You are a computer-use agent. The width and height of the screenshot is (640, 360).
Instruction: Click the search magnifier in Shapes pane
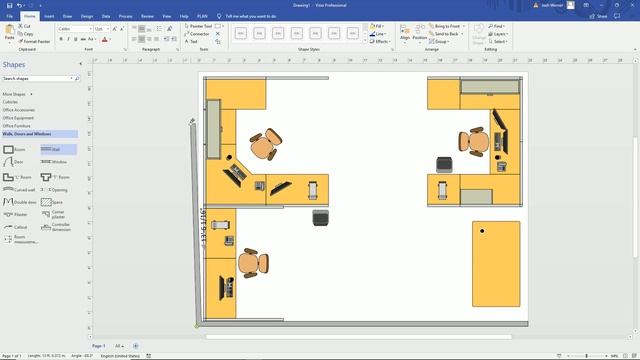pyautogui.click(x=77, y=78)
